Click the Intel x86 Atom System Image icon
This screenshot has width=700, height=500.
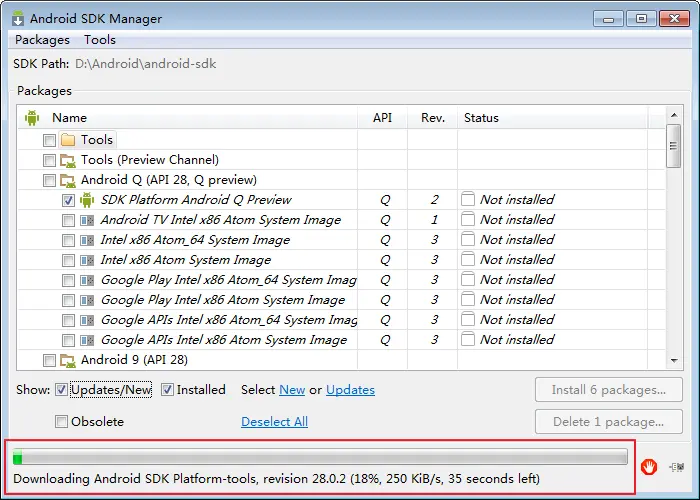click(x=87, y=260)
